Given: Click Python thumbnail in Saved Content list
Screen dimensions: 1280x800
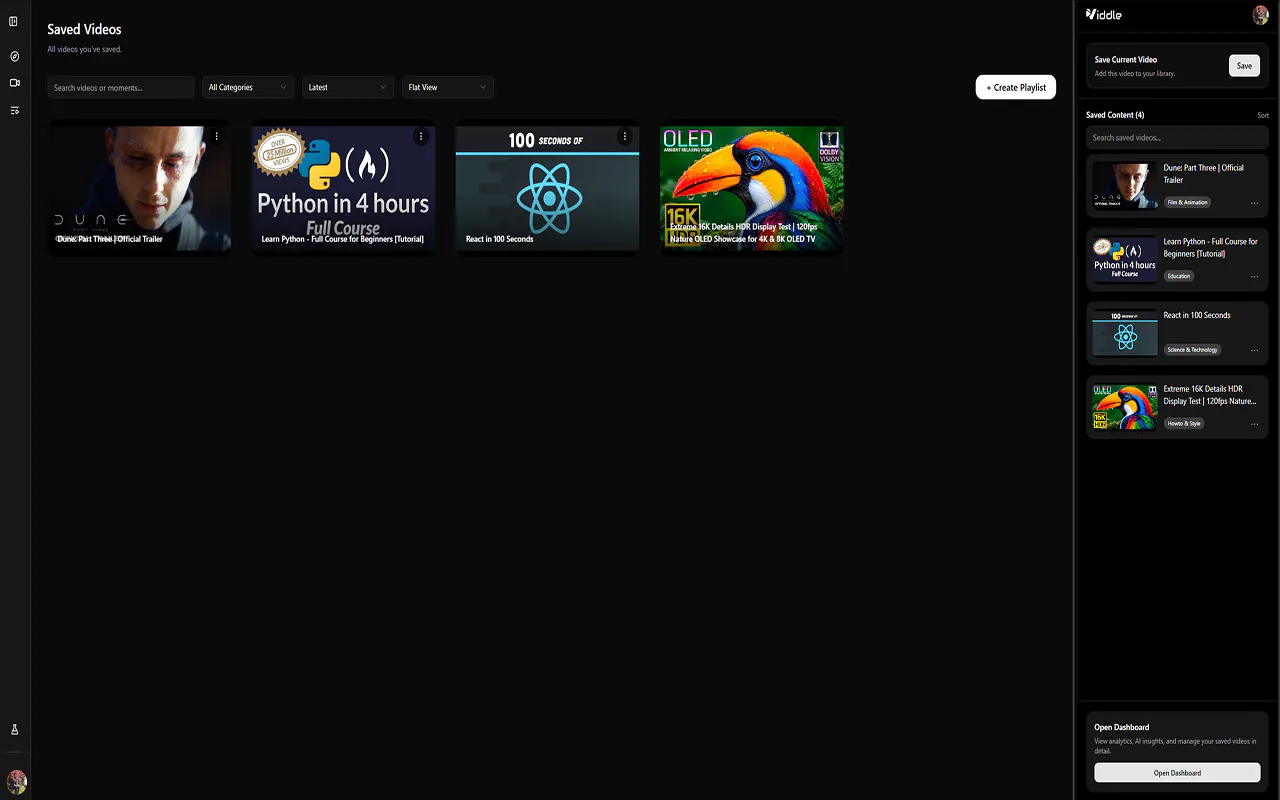Looking at the screenshot, I should [1125, 259].
